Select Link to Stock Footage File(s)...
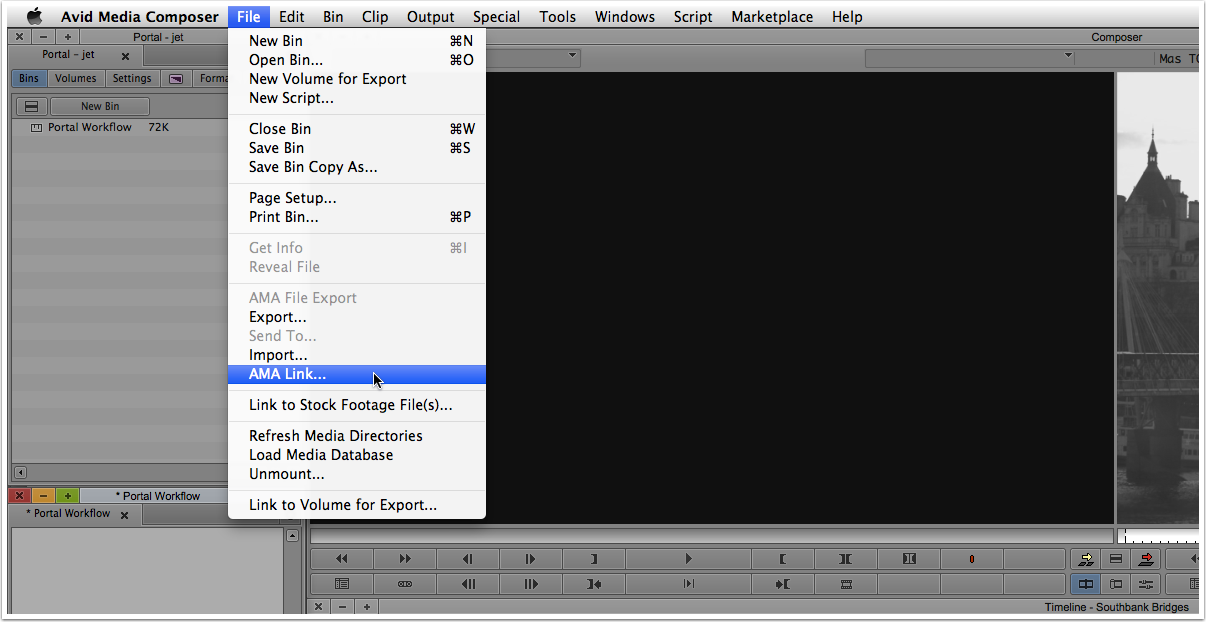The width and height of the screenshot is (1206, 622). coord(357,405)
